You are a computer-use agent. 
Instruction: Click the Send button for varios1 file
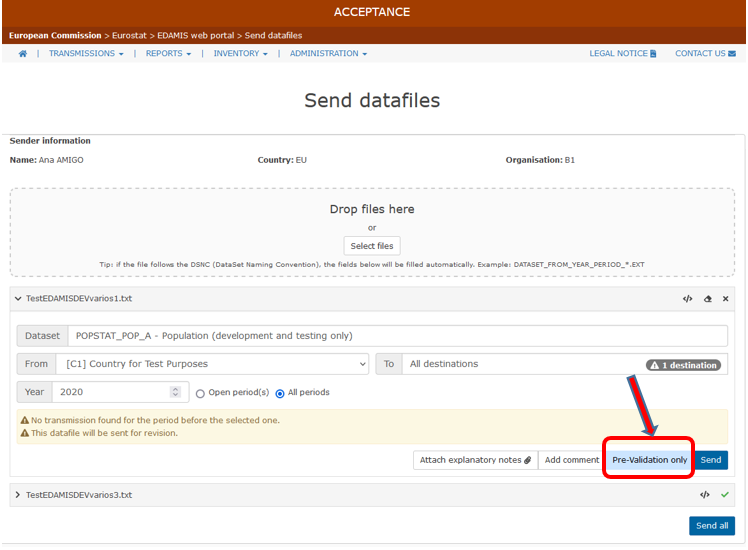(x=711, y=460)
